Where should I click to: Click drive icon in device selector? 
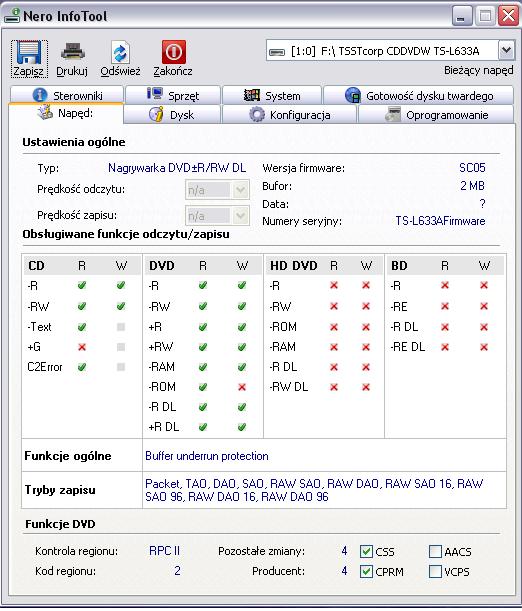(x=277, y=52)
